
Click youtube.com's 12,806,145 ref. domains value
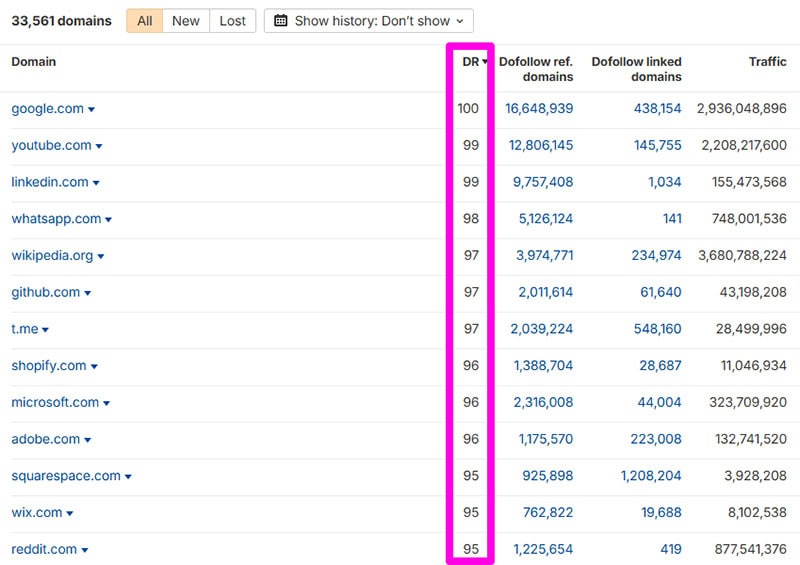coord(541,145)
